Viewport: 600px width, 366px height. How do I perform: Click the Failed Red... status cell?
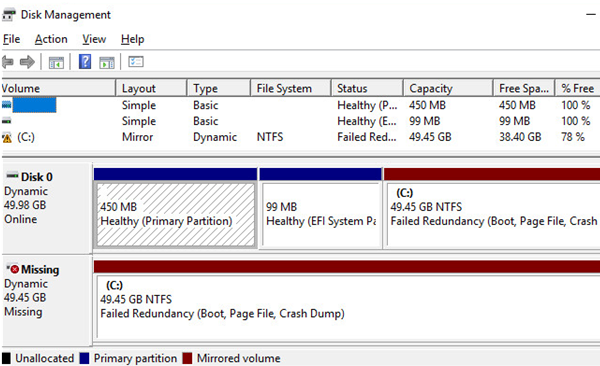367,137
